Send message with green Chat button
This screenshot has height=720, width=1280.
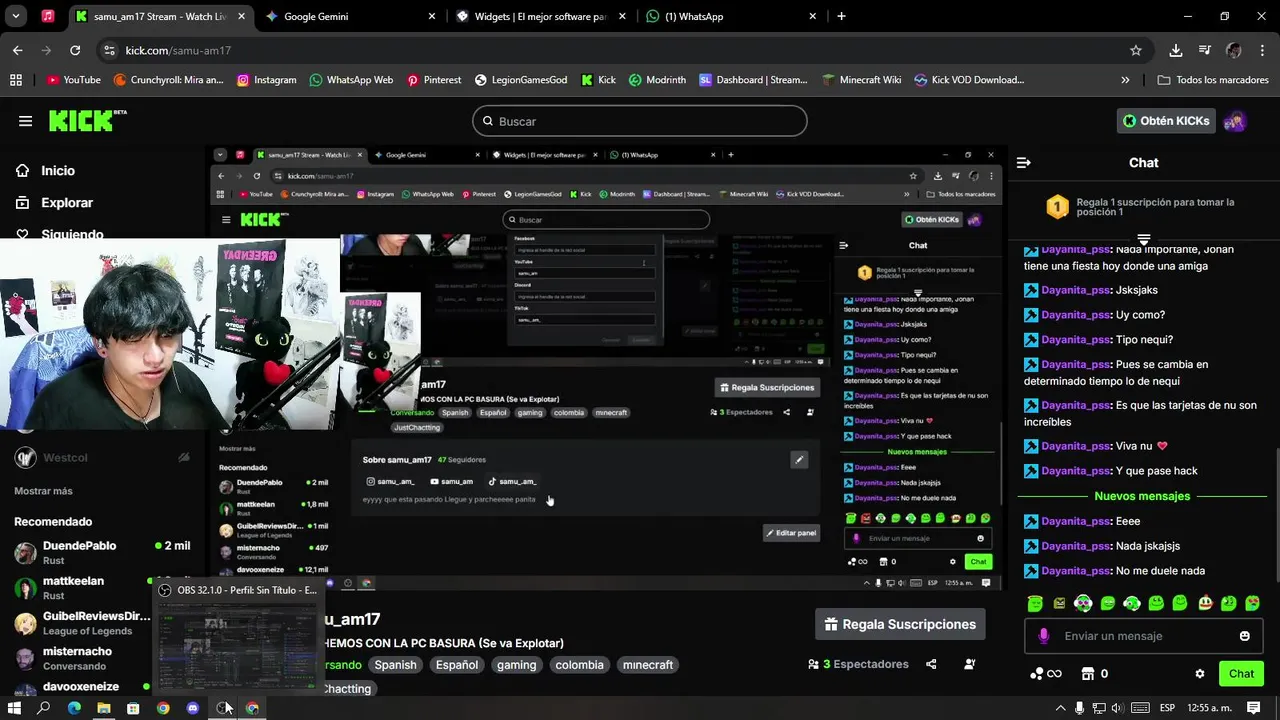click(x=1241, y=674)
